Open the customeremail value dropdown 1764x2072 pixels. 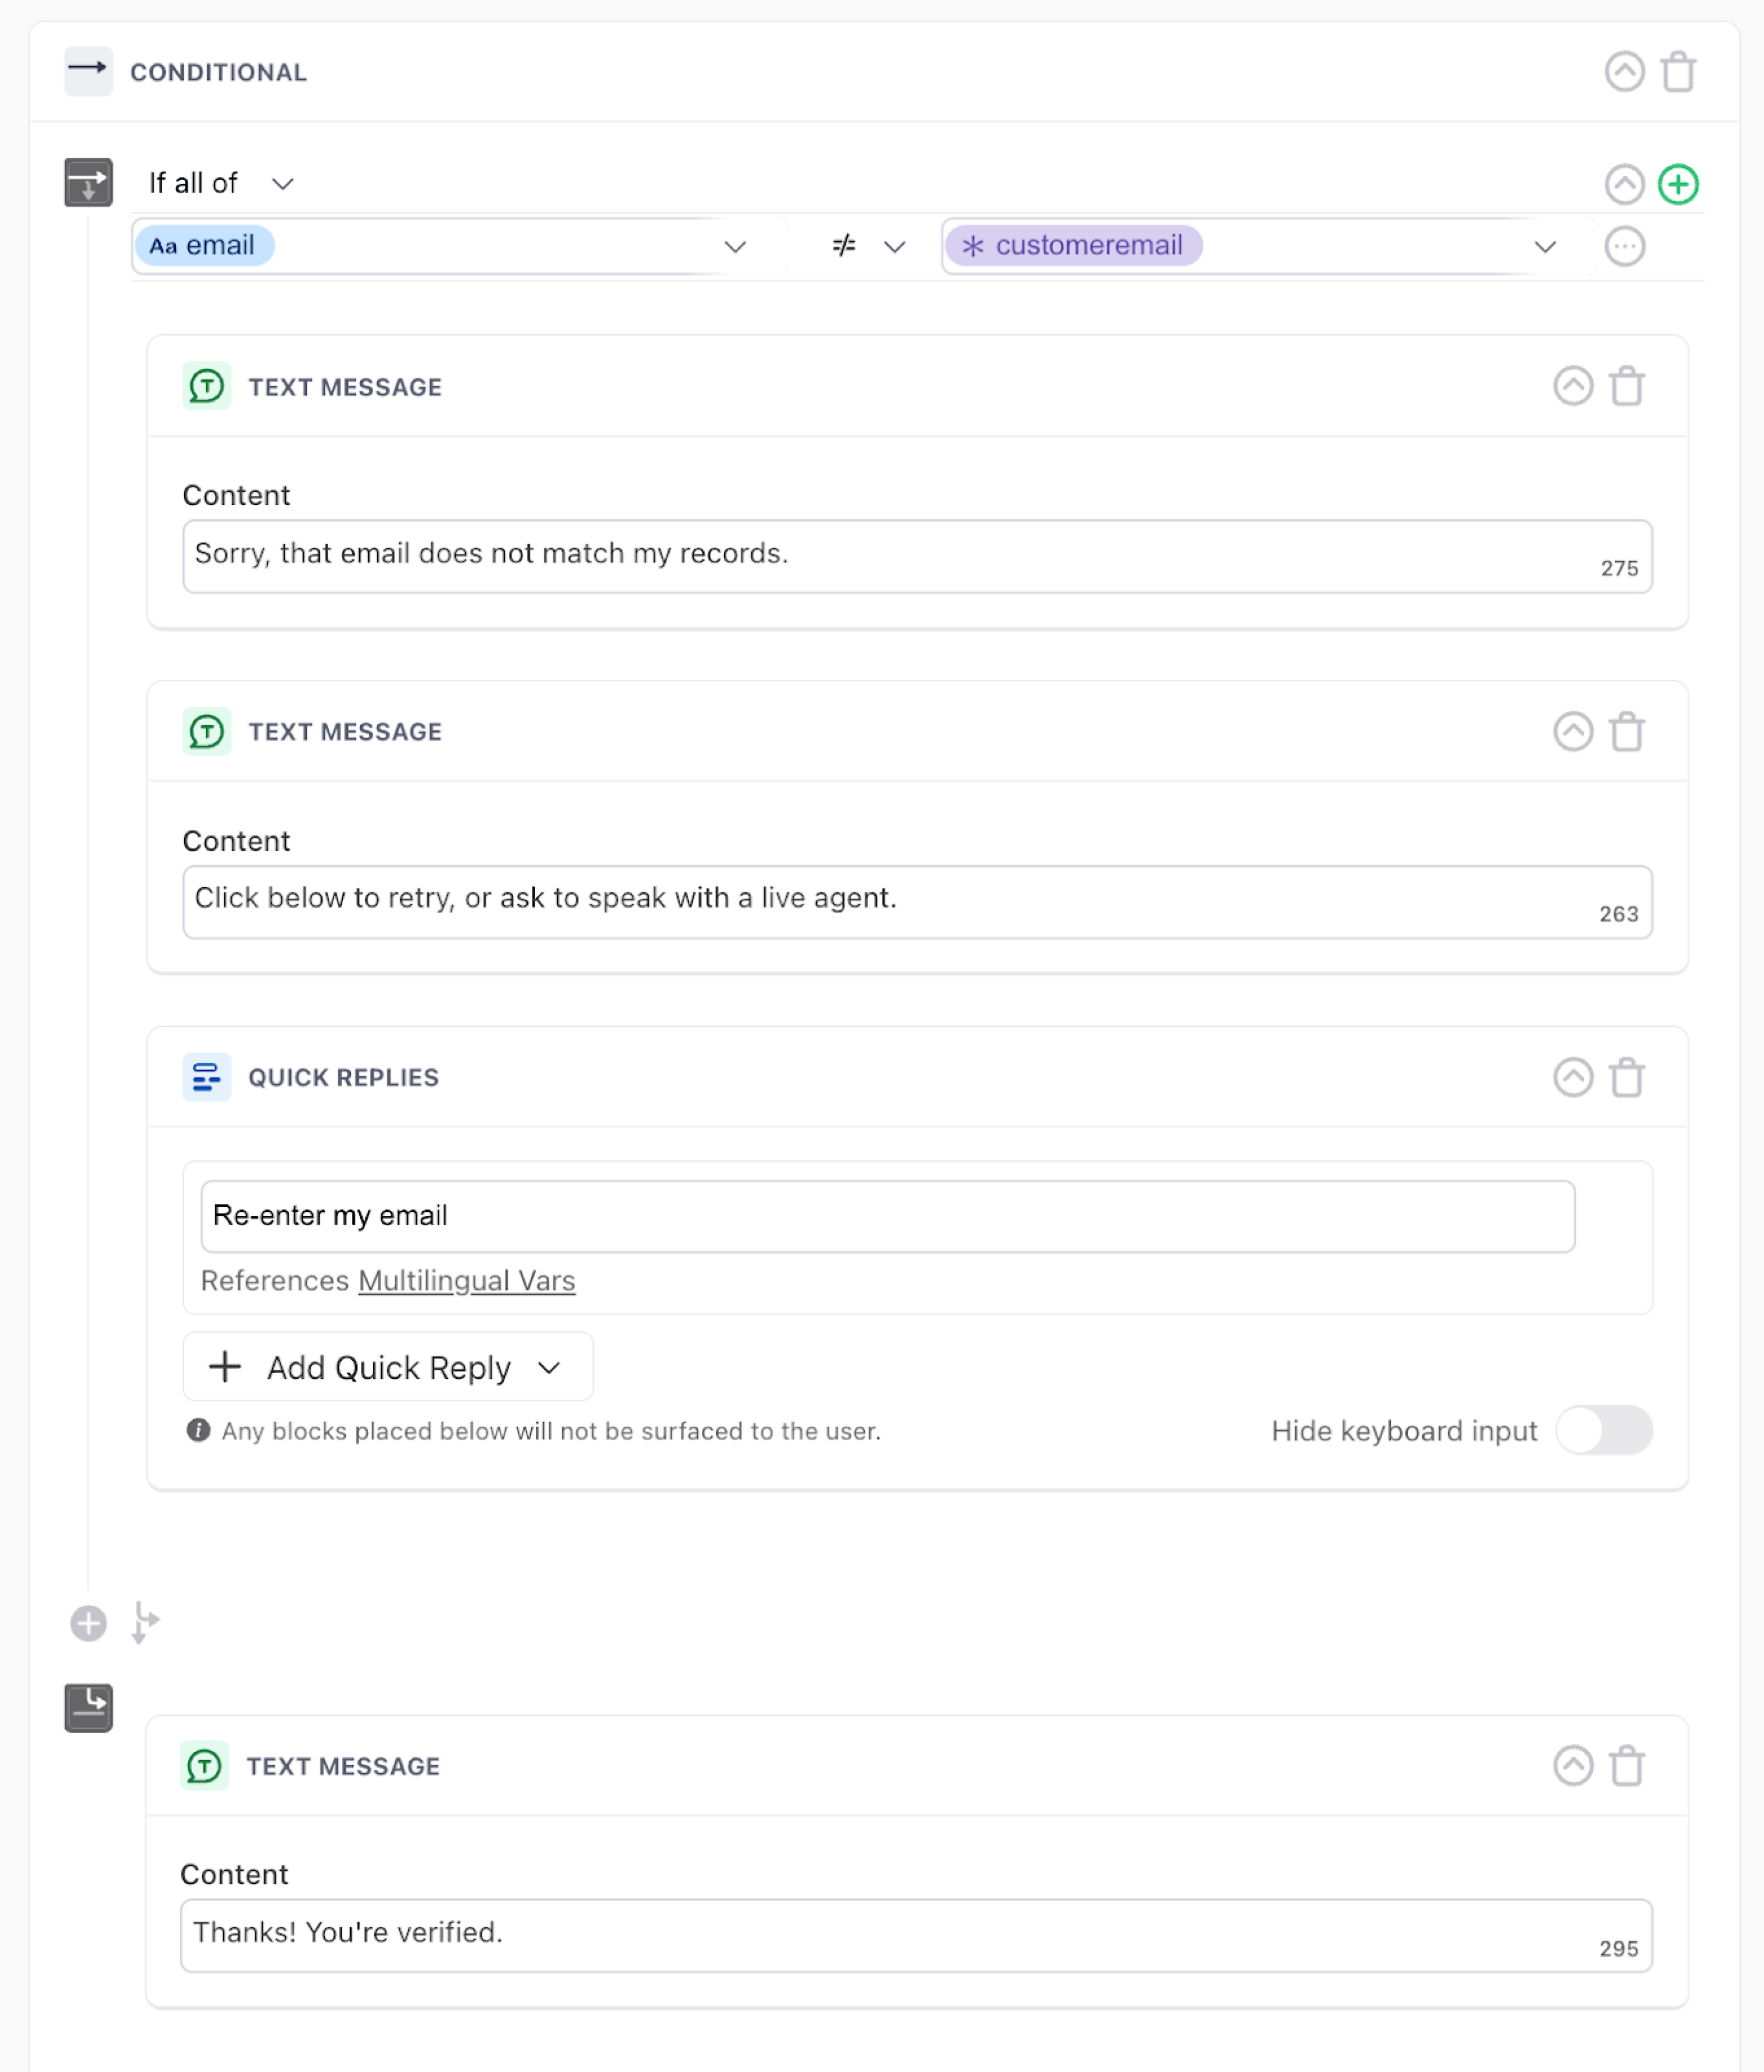click(x=1545, y=247)
